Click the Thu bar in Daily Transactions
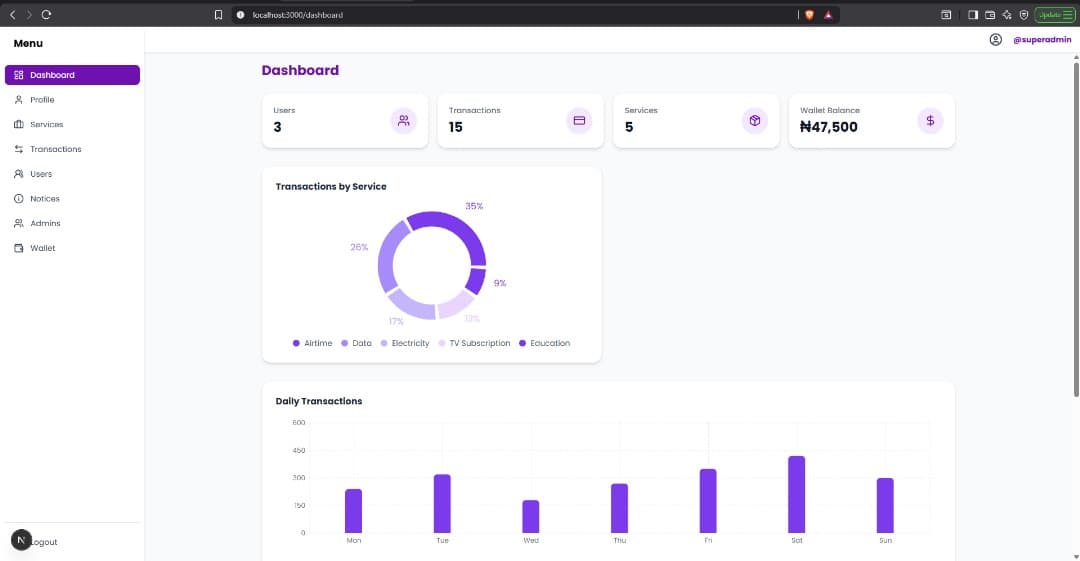The width and height of the screenshot is (1080, 561). pos(619,508)
